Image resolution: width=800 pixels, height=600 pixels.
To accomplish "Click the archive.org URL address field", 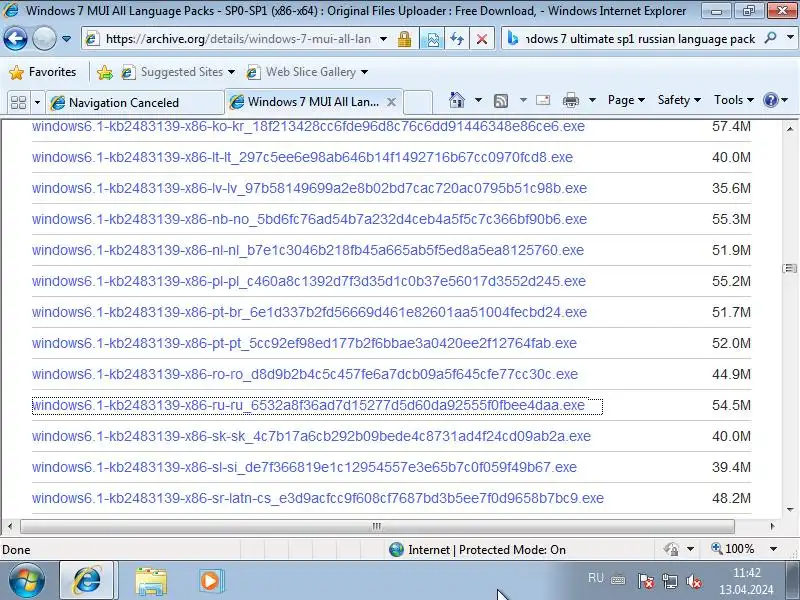I will pos(237,39).
